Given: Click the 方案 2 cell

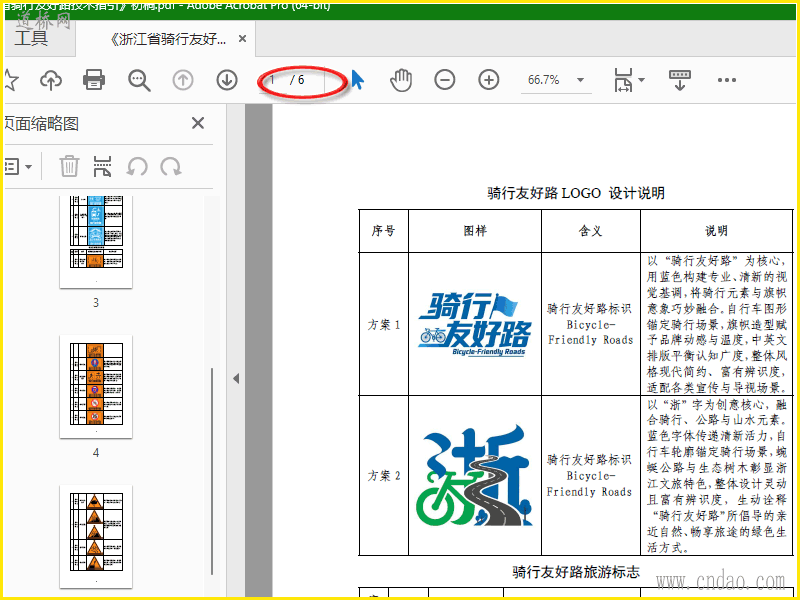Looking at the screenshot, I should pos(384,476).
